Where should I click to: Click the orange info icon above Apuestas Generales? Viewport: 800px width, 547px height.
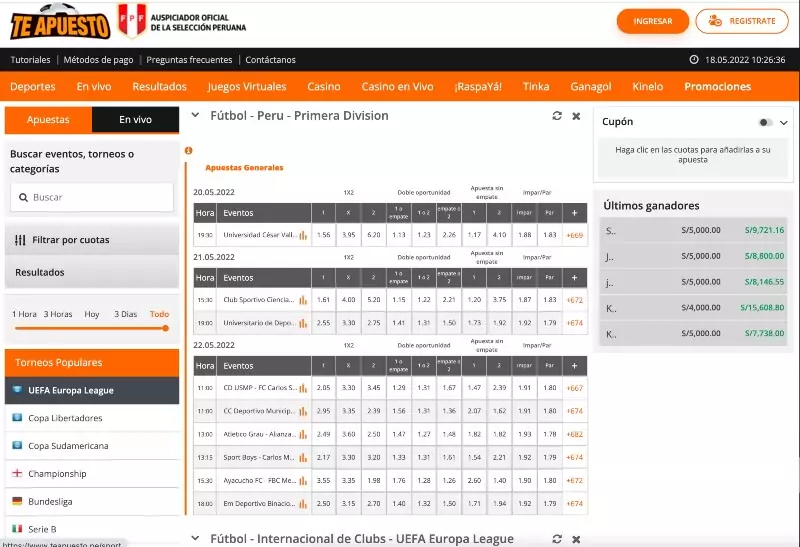pos(188,150)
